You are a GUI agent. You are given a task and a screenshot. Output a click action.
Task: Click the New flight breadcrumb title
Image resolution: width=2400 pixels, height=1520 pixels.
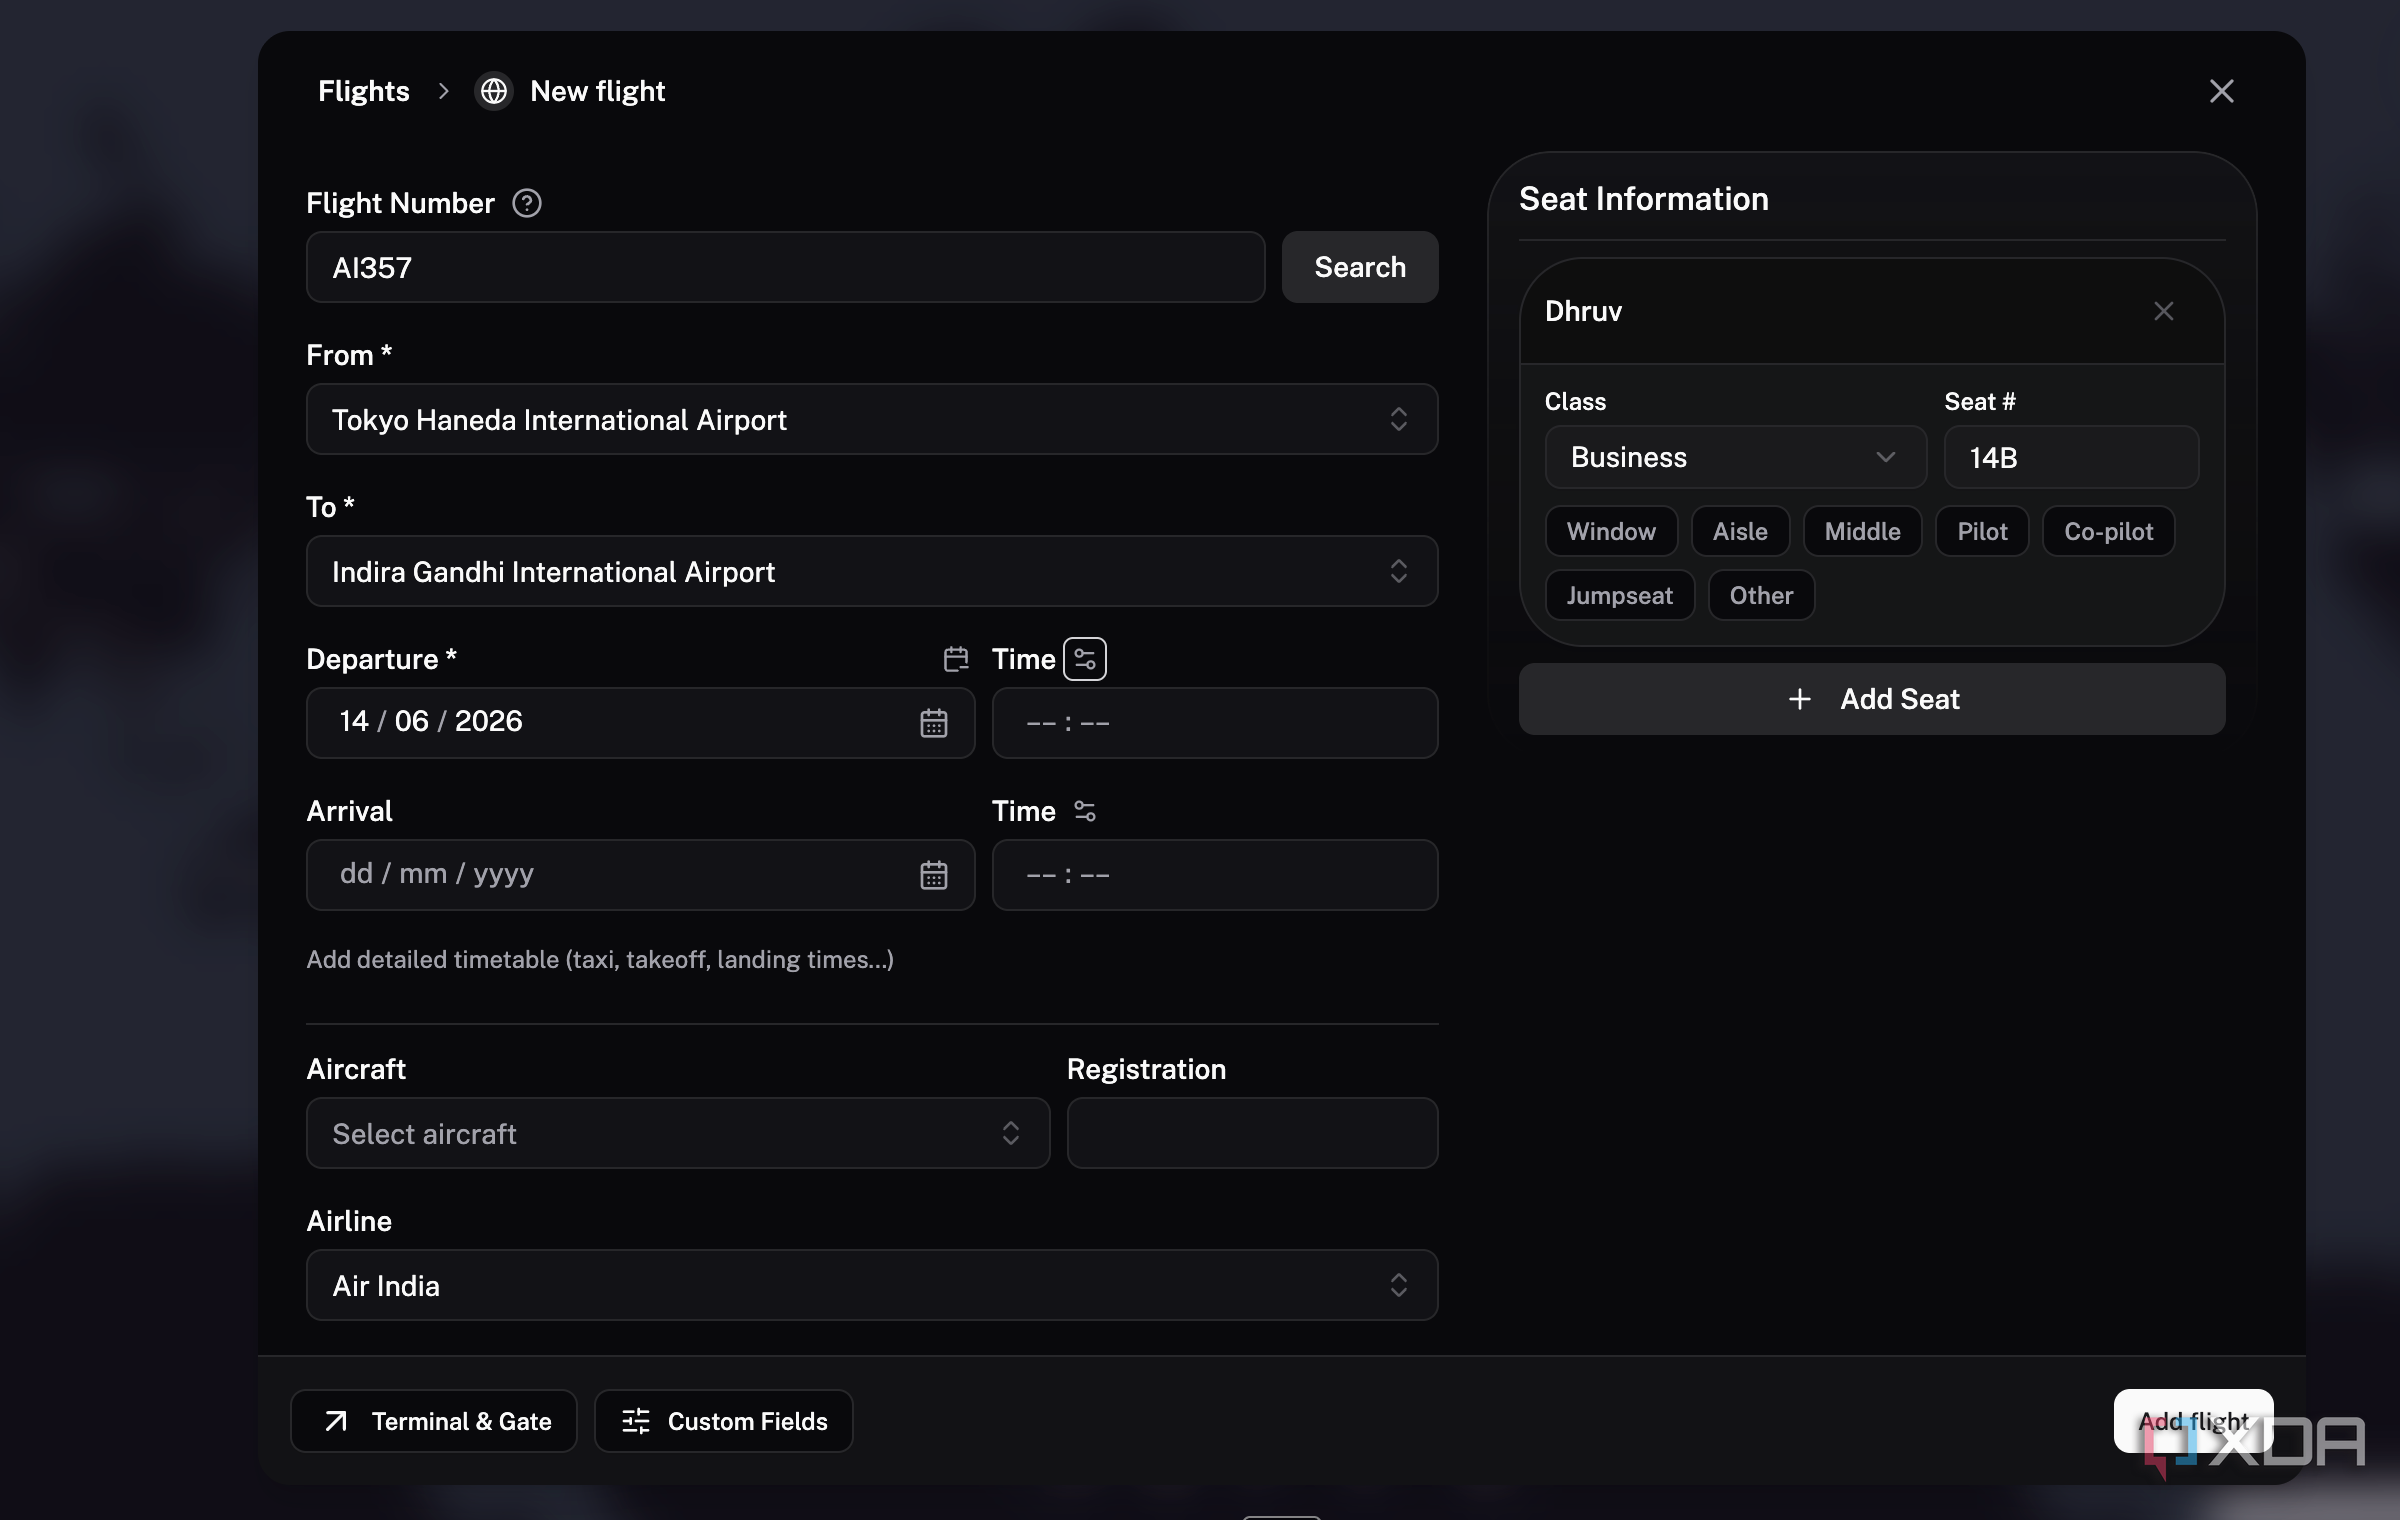597,91
